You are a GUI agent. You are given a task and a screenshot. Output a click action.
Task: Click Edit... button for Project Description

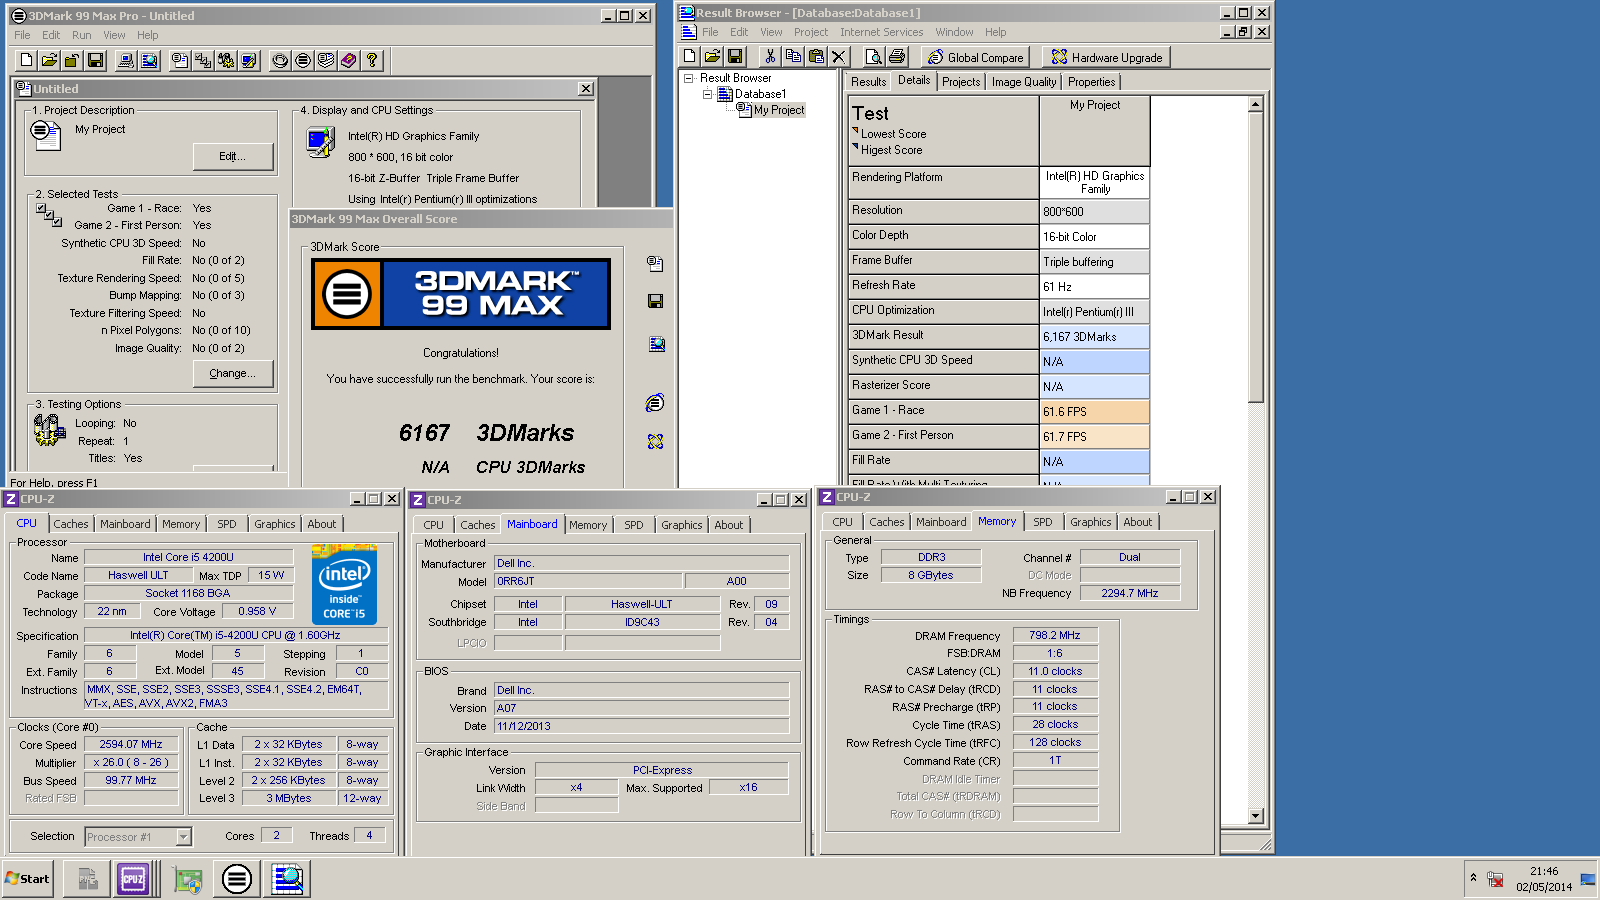tap(233, 156)
